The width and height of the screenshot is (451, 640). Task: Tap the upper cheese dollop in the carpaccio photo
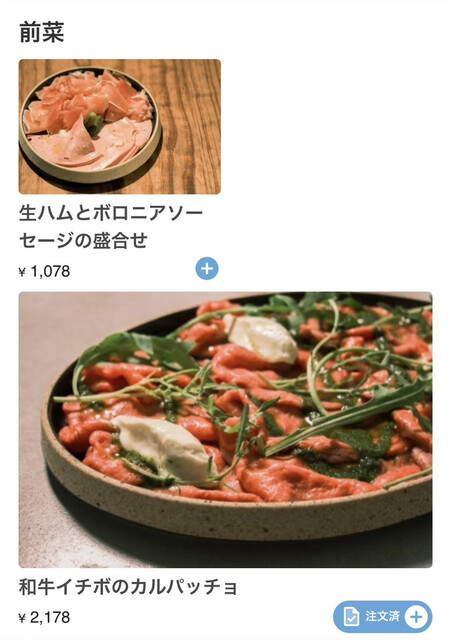262,339
